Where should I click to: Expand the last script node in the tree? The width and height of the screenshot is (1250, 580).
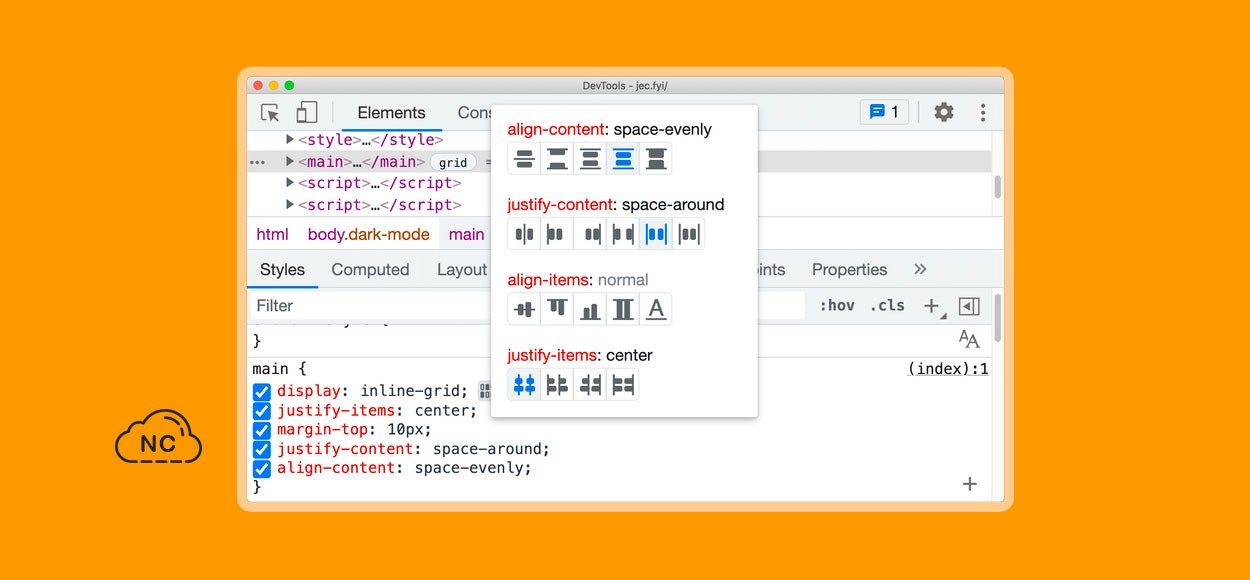[290, 205]
